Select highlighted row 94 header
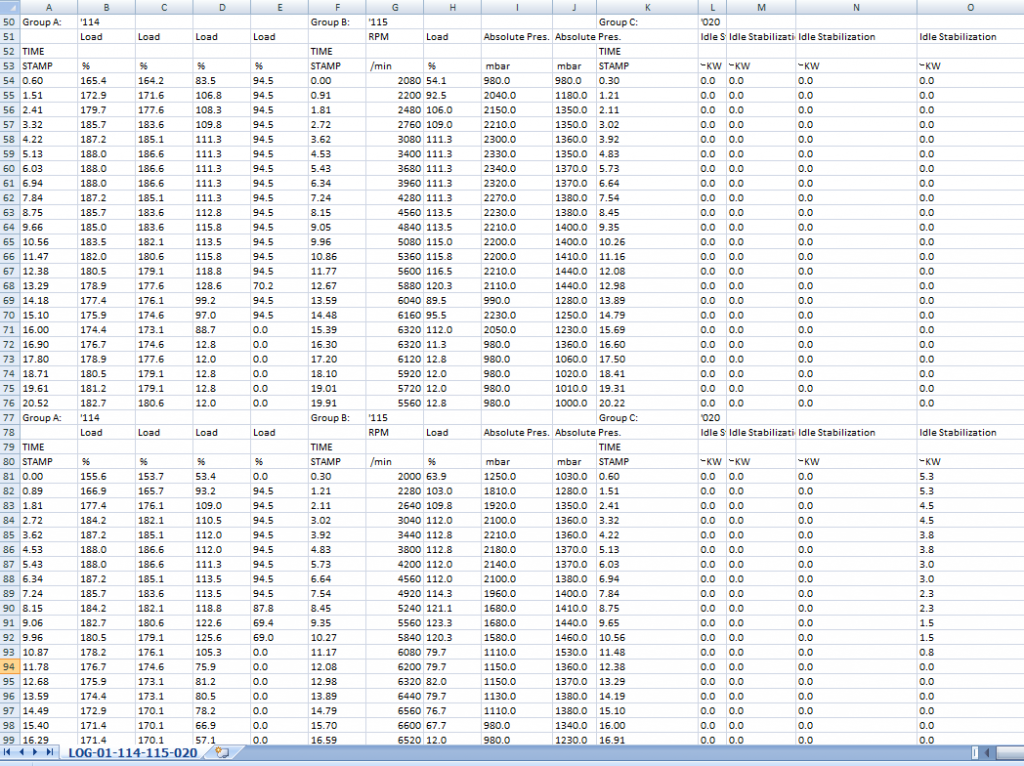 click(9, 667)
